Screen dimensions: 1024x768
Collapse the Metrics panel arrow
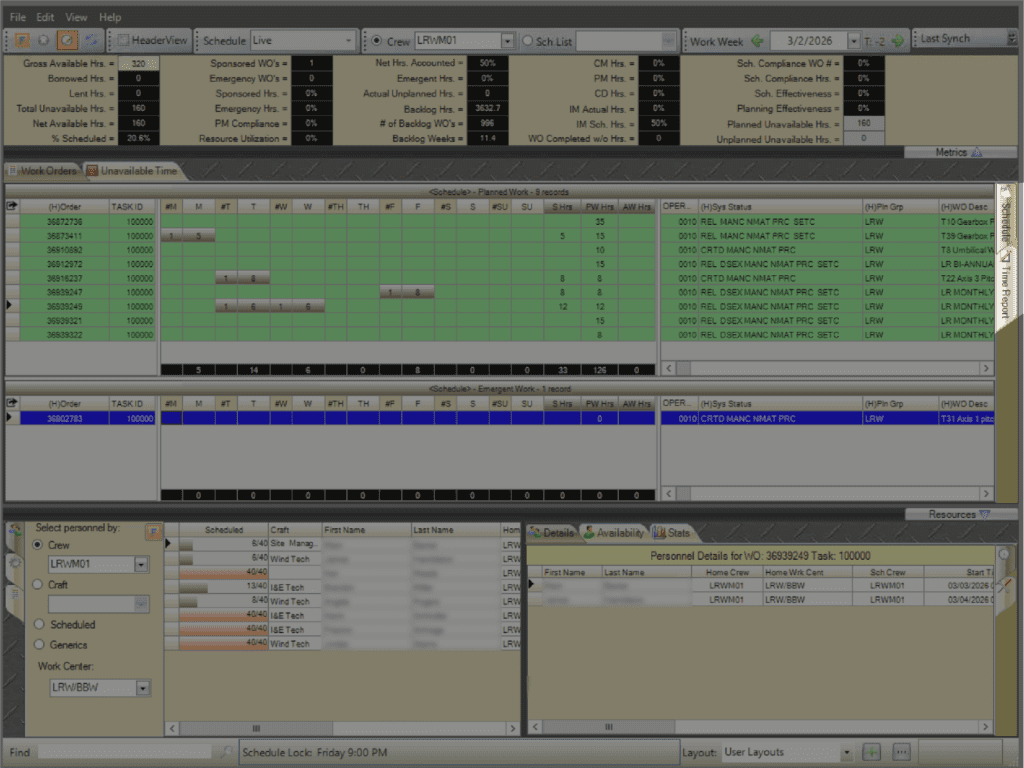coord(977,153)
